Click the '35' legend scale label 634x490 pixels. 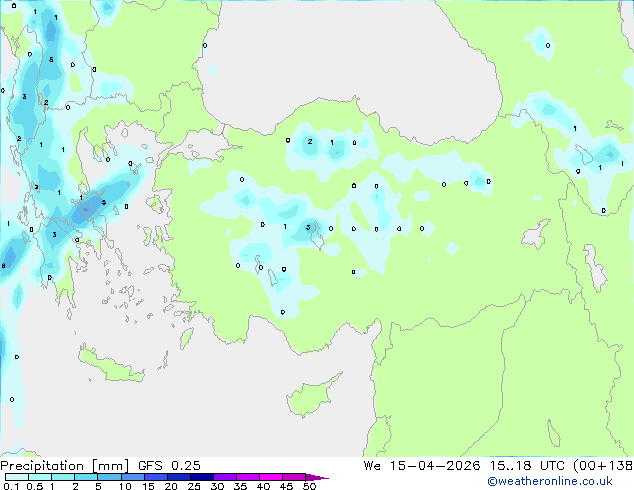240,486
